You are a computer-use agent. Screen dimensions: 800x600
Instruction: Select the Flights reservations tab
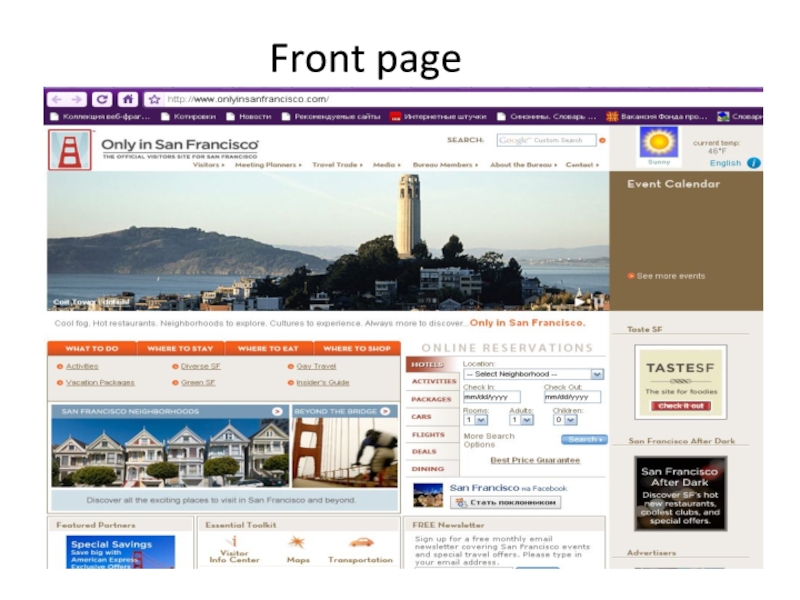pos(432,435)
